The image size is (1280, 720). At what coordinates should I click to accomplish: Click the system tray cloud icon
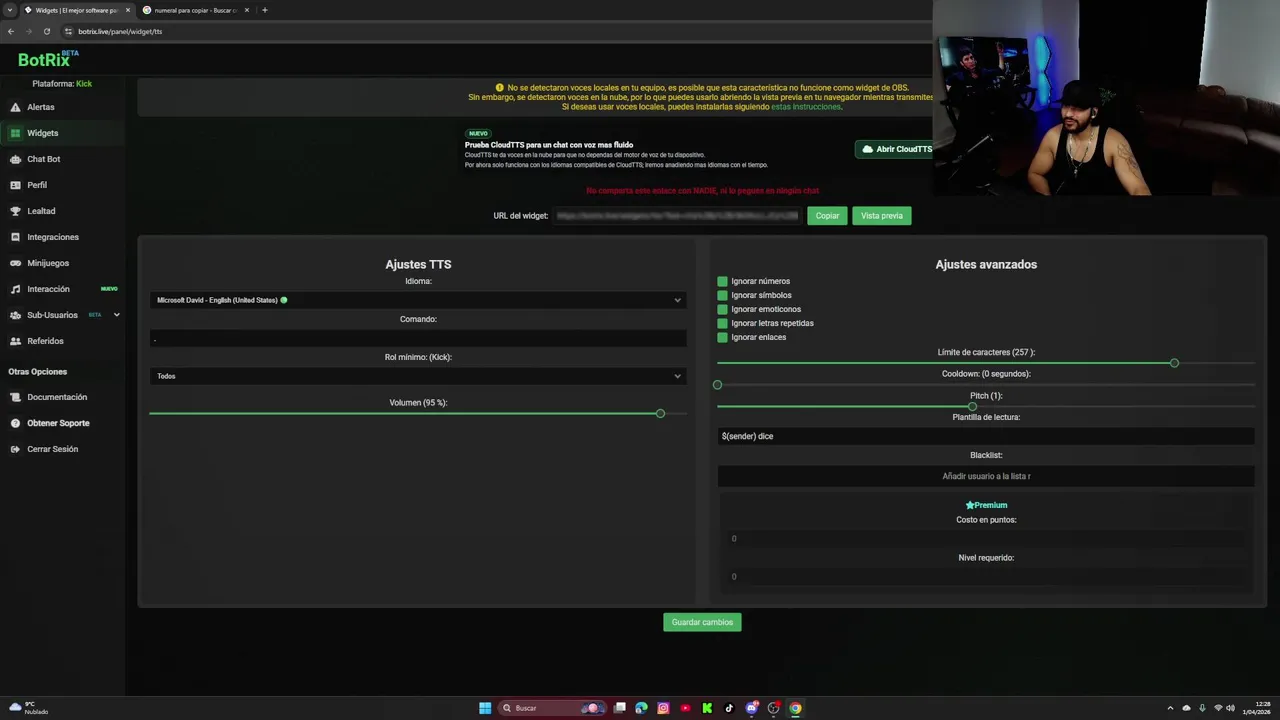coord(1186,708)
